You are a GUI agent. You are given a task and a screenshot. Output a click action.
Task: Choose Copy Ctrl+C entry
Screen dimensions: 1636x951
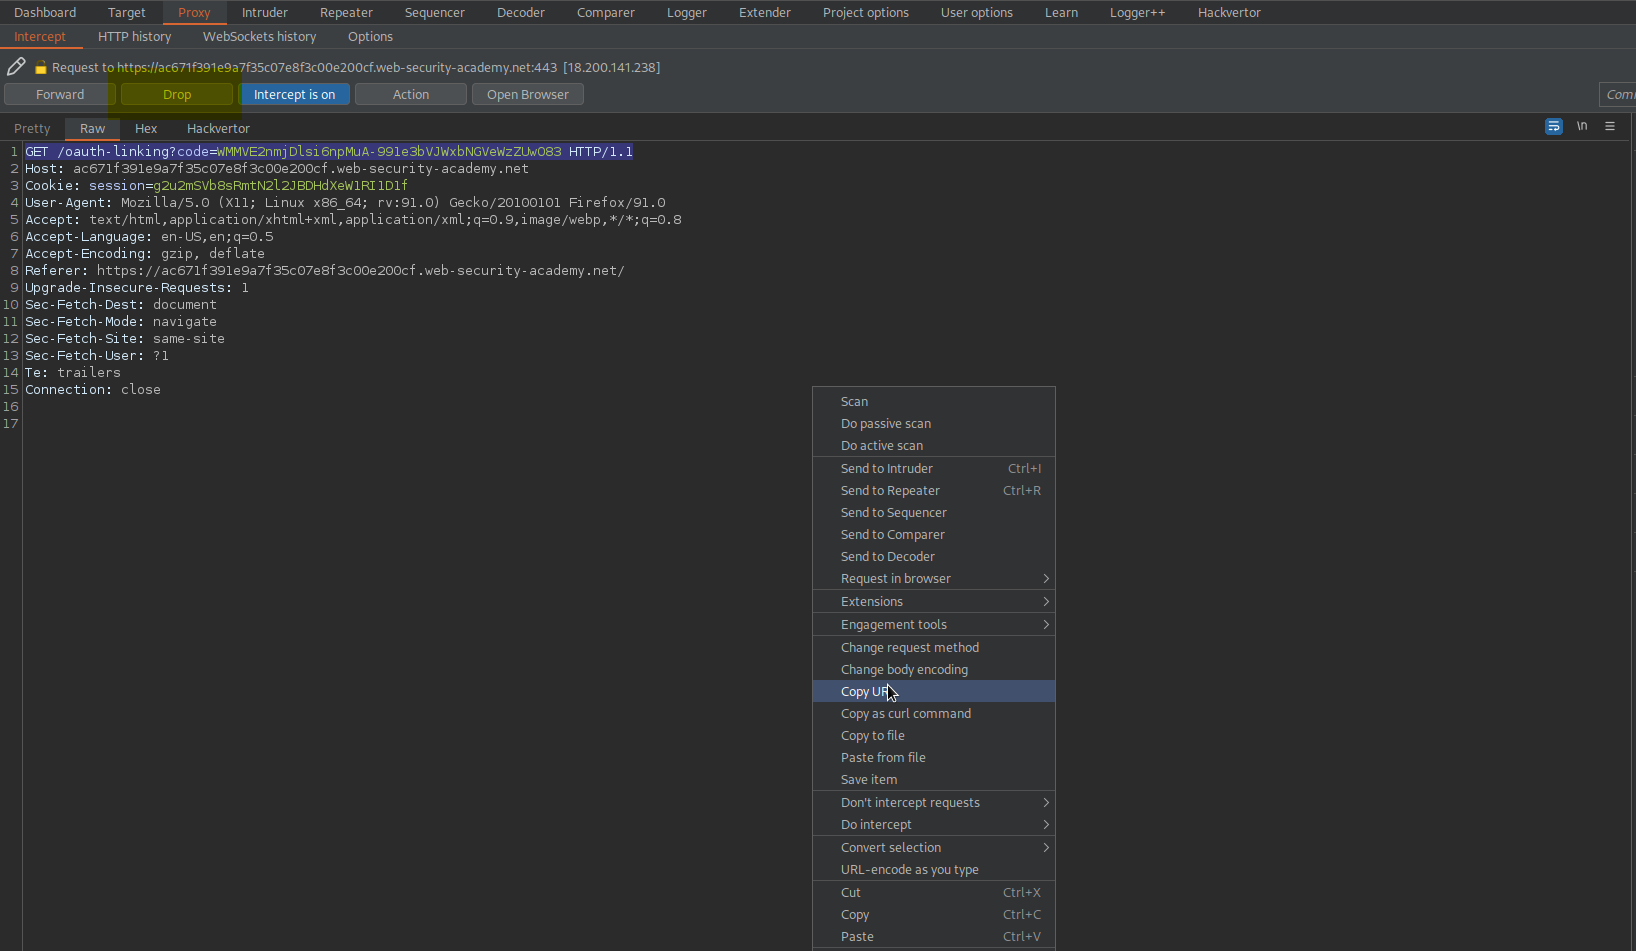pos(934,914)
